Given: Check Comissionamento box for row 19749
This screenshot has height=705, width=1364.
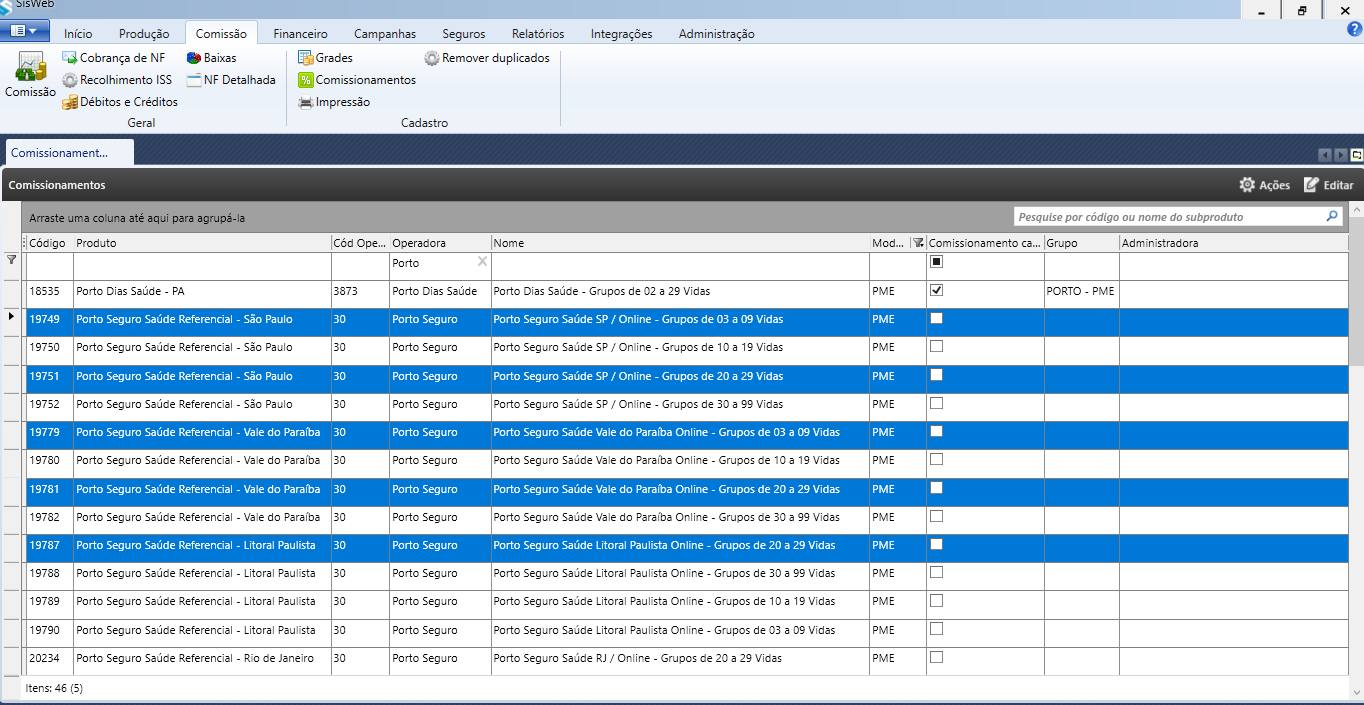Looking at the screenshot, I should click(x=937, y=319).
